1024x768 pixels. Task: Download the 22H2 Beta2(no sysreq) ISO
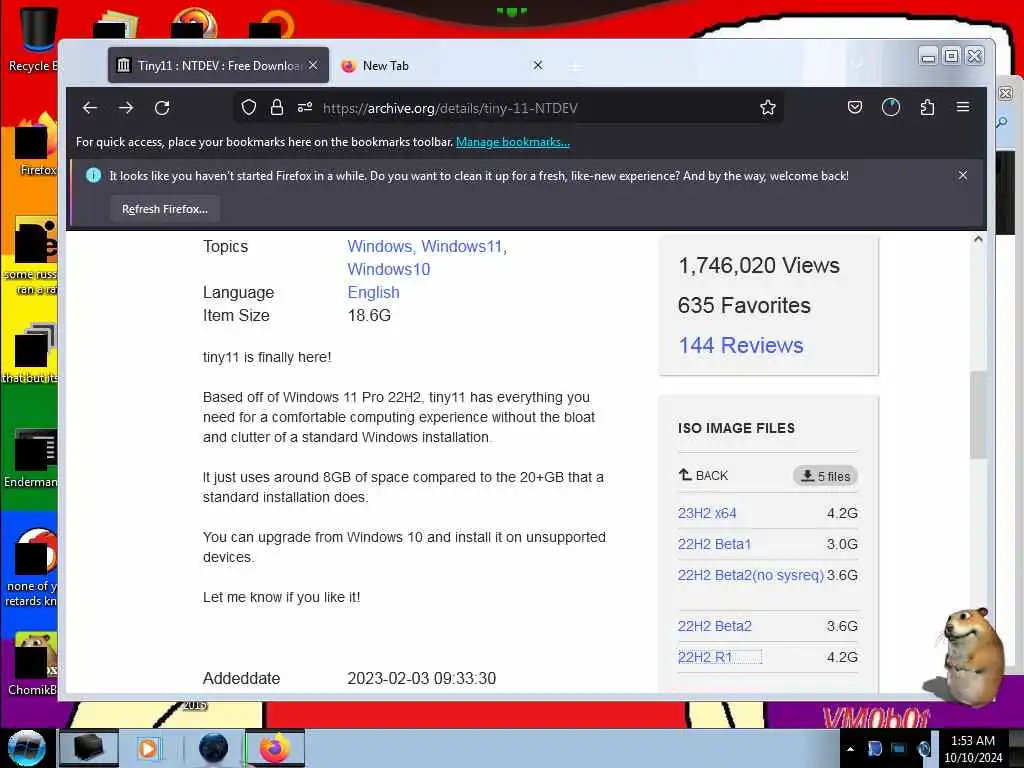[x=751, y=575]
